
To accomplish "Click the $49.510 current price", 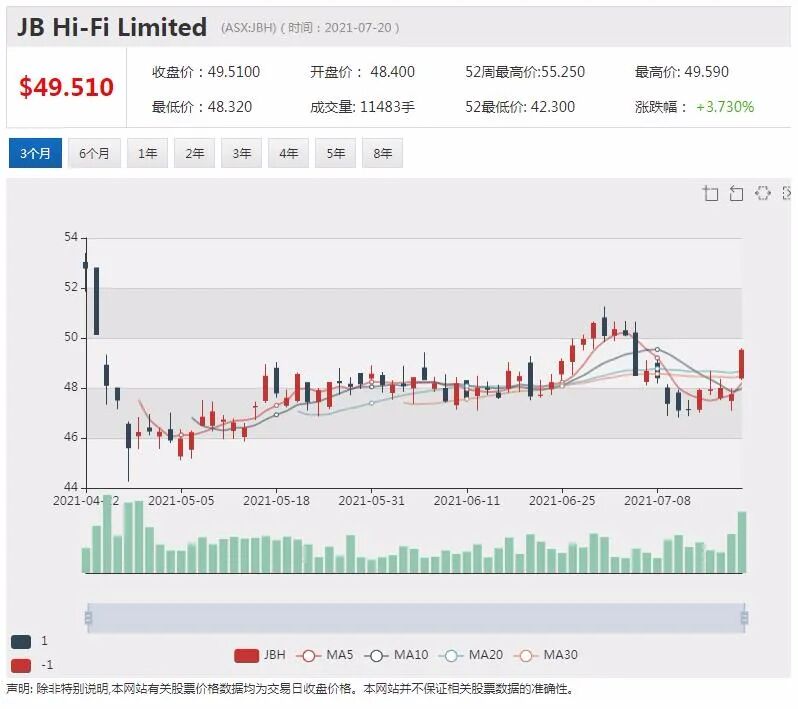I will coord(67,87).
